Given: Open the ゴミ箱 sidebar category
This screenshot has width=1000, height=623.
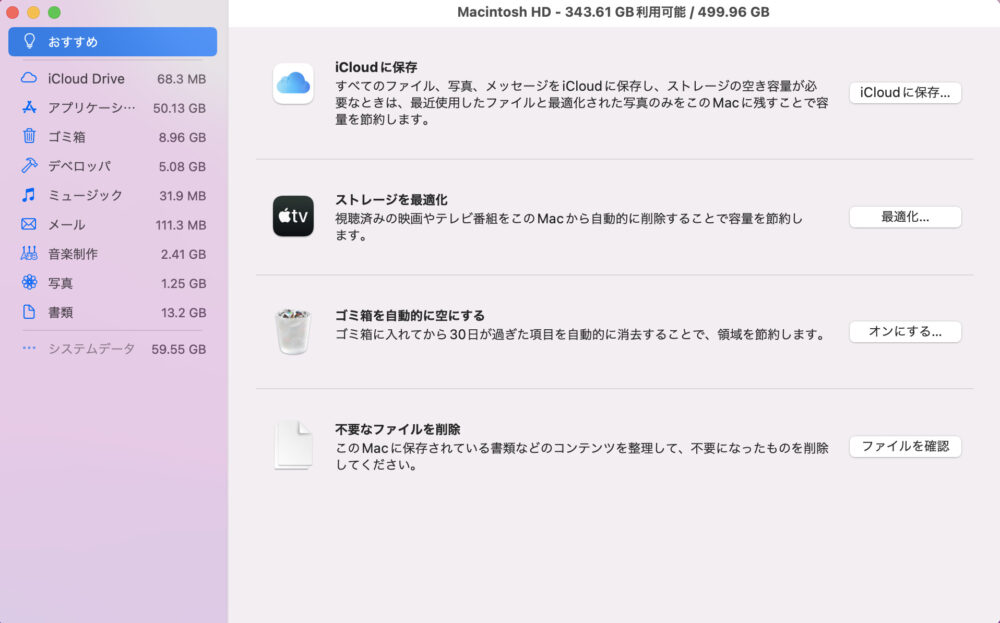Looking at the screenshot, I should 112,137.
